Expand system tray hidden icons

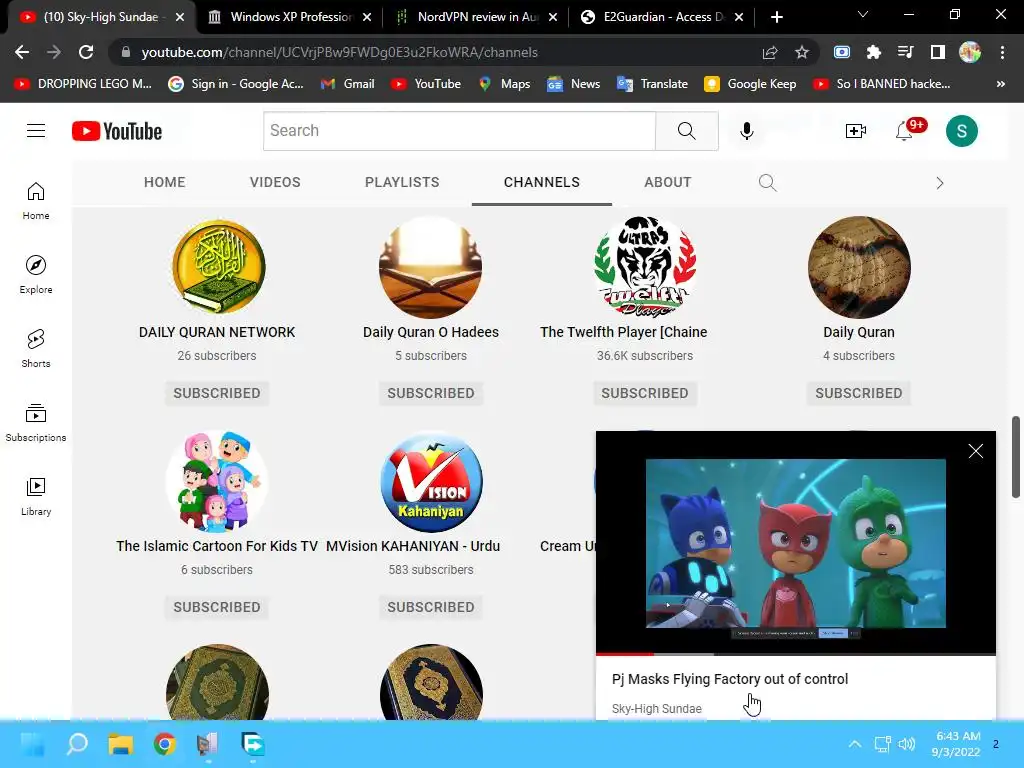[x=854, y=744]
